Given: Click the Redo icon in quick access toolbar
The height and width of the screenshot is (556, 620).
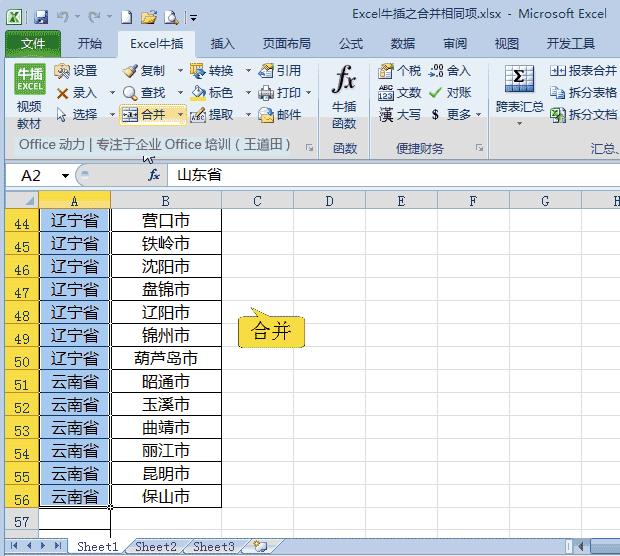Looking at the screenshot, I should click(x=94, y=17).
